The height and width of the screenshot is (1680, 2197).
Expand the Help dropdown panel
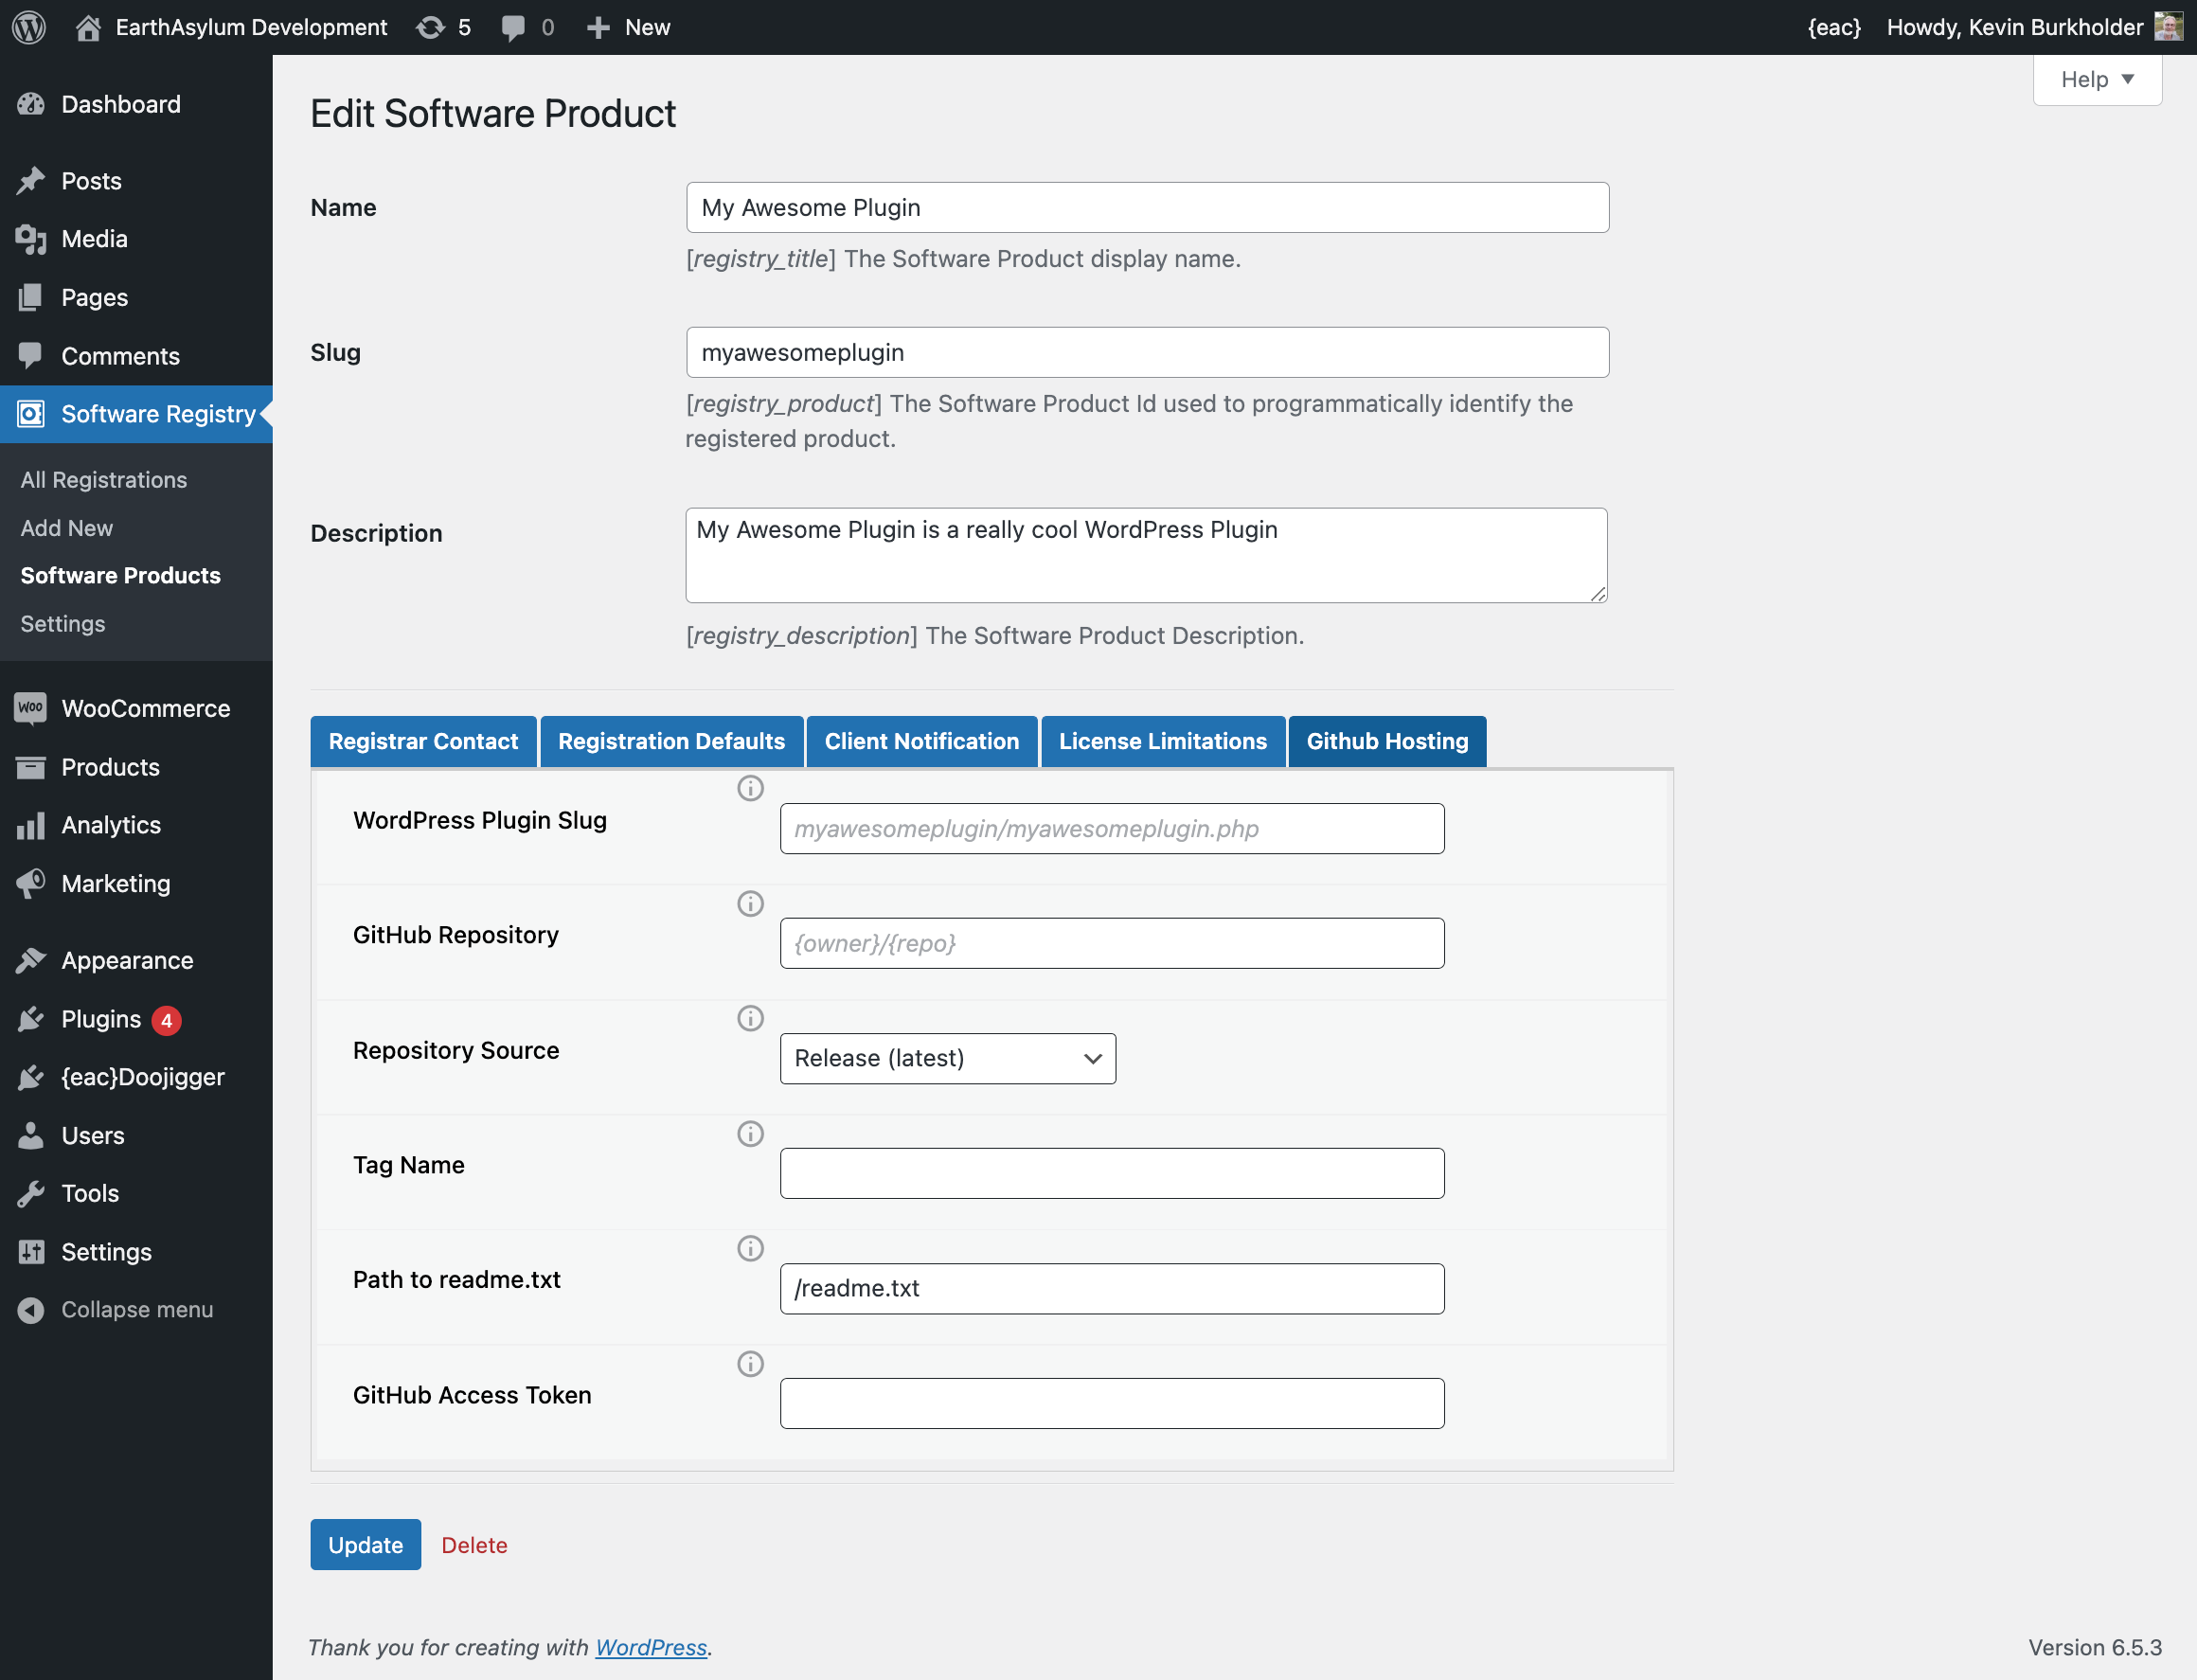[x=2097, y=80]
